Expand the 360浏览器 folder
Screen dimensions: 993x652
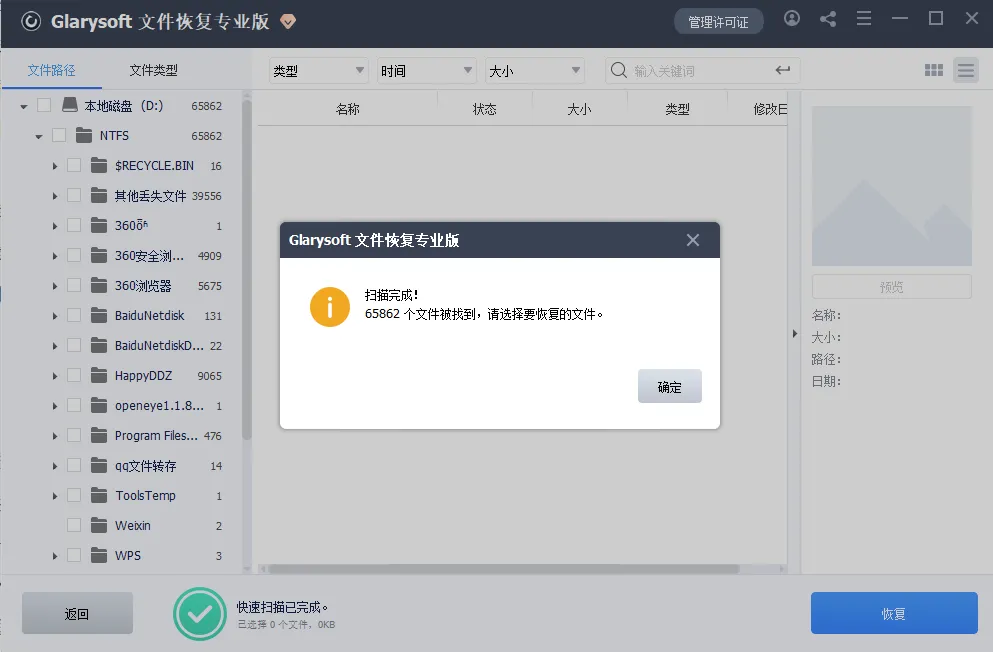54,286
